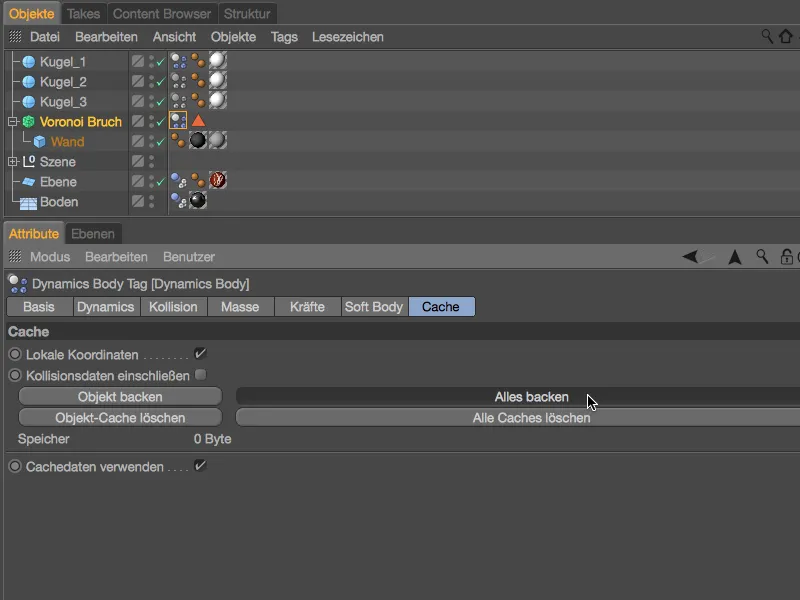Image resolution: width=800 pixels, height=600 pixels.
Task: Select the Wand object in the tree
Action: [x=67, y=141]
